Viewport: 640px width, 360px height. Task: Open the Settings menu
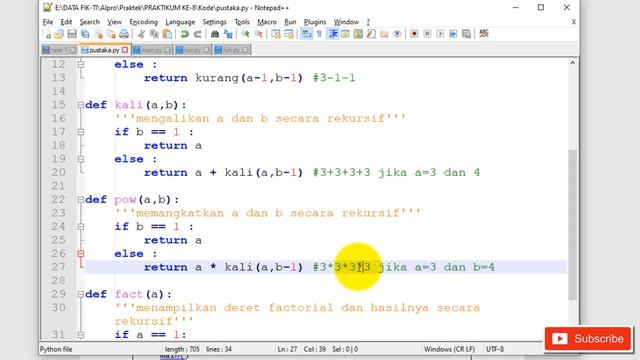tap(214, 22)
